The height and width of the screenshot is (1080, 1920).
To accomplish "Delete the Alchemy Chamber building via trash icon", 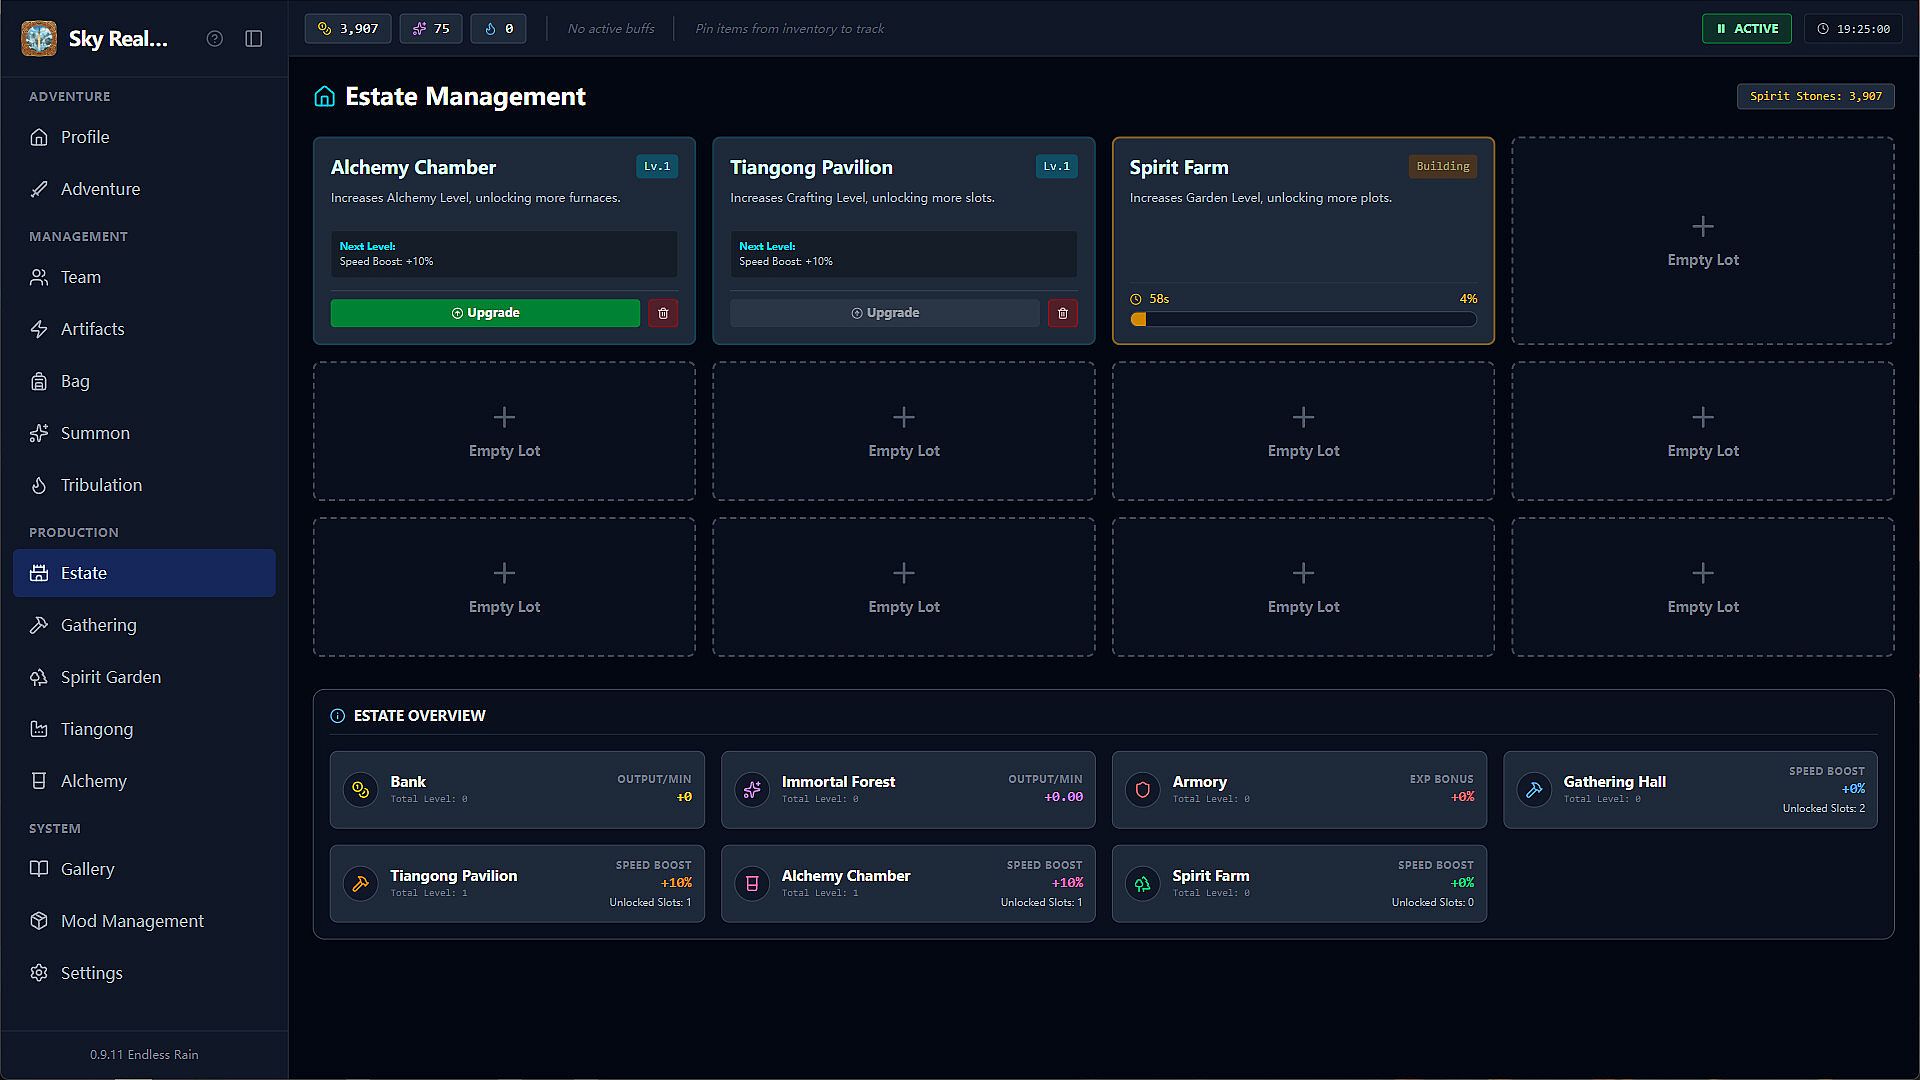I will tap(662, 313).
